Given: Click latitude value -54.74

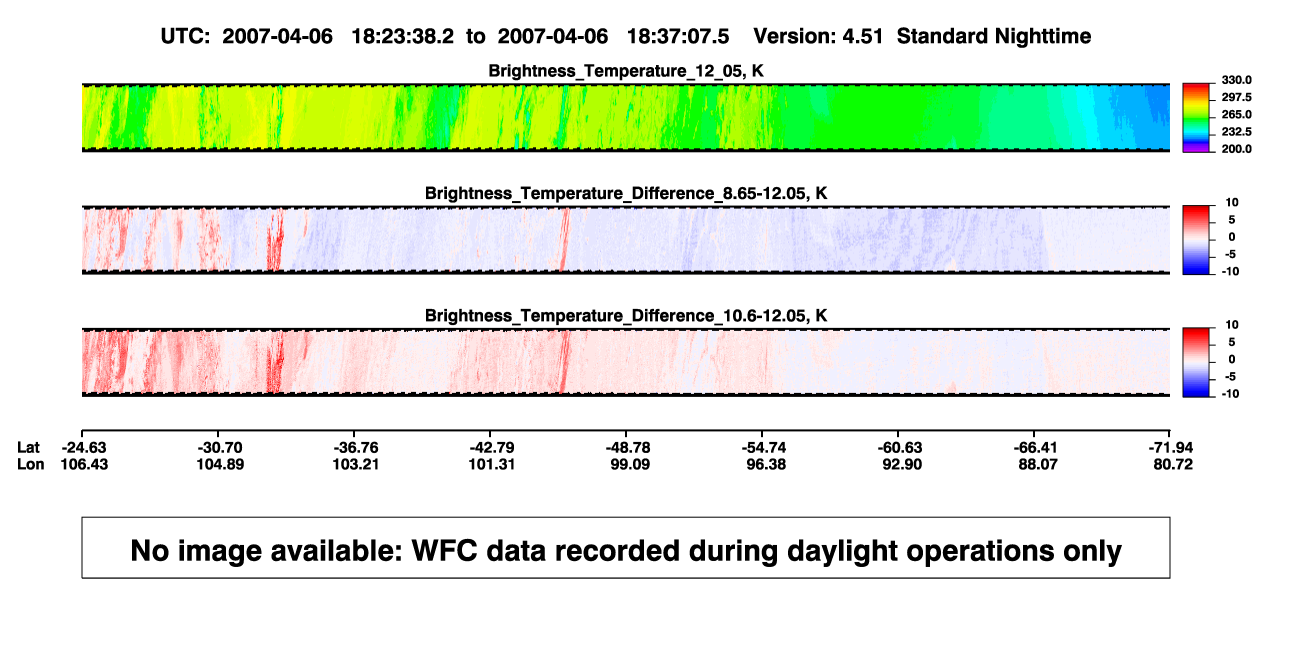Looking at the screenshot, I should [763, 447].
